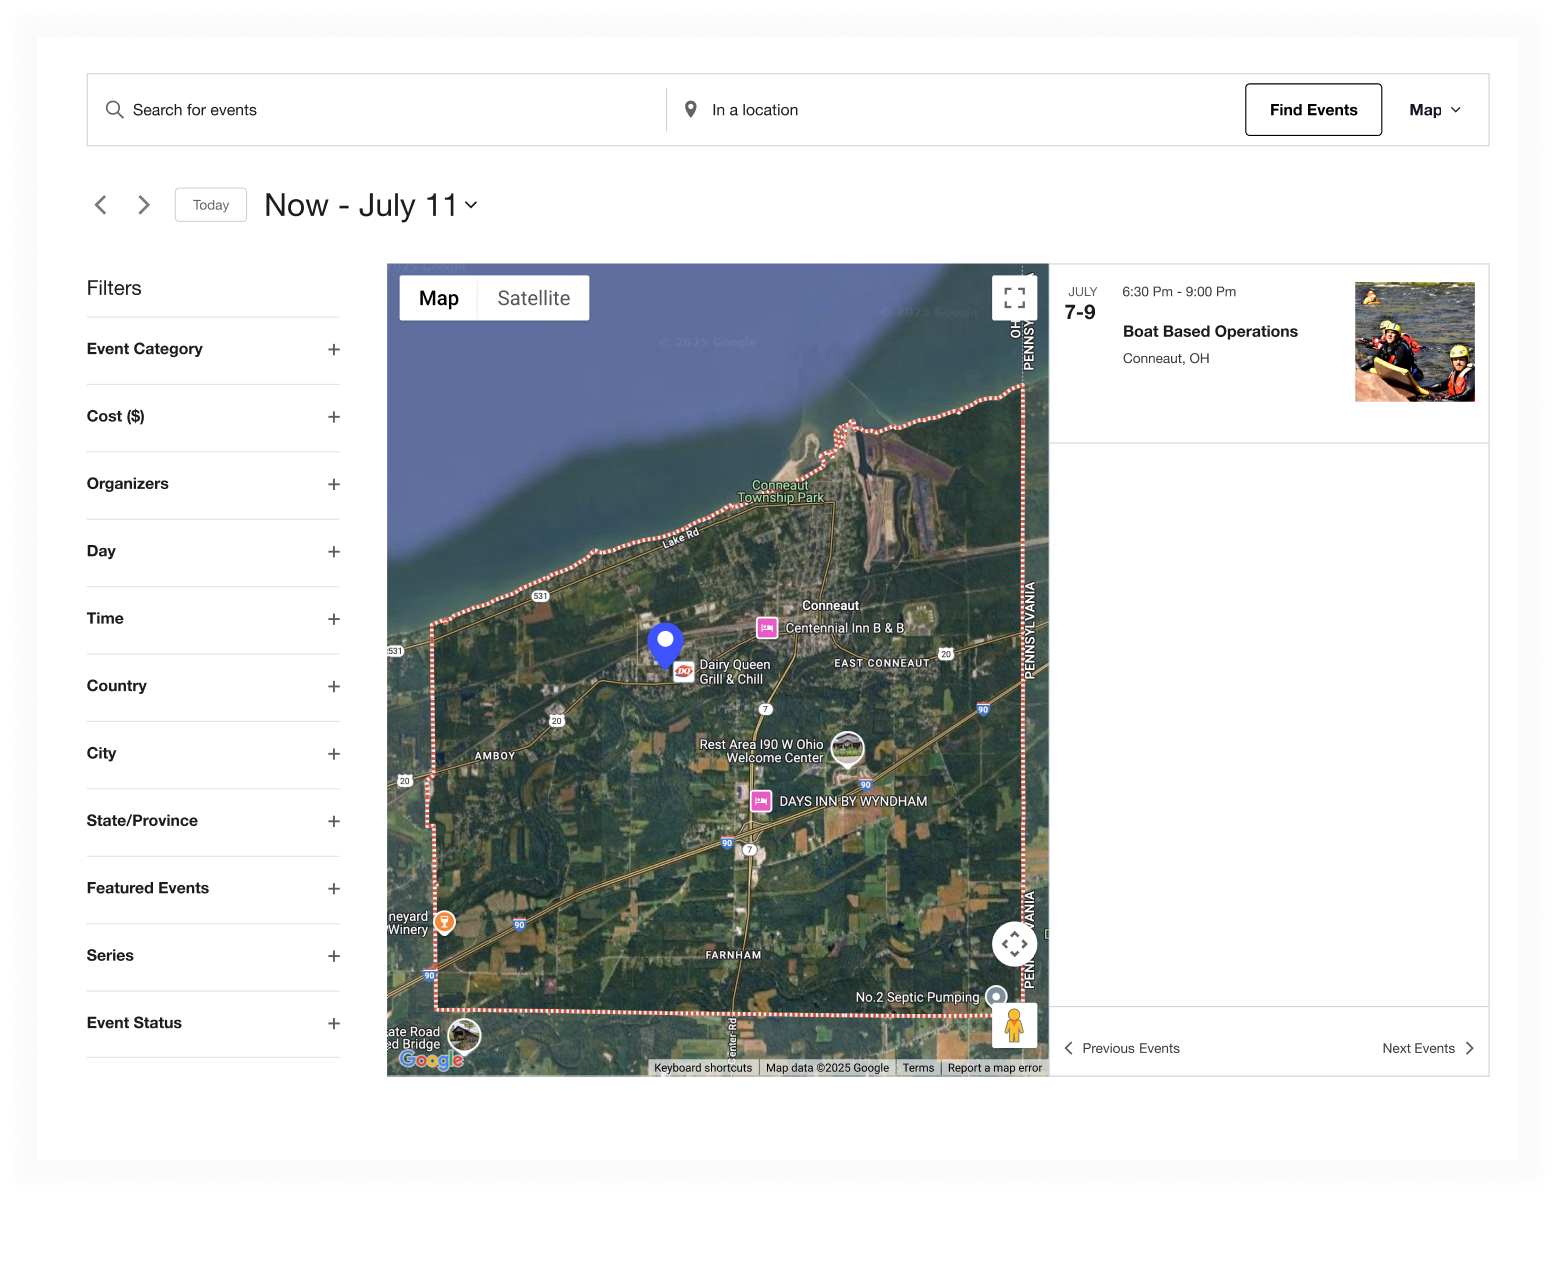Screen dimensions: 1556x1262
Task: Click the Dairy Queen map marker
Action: pyautogui.click(x=684, y=671)
